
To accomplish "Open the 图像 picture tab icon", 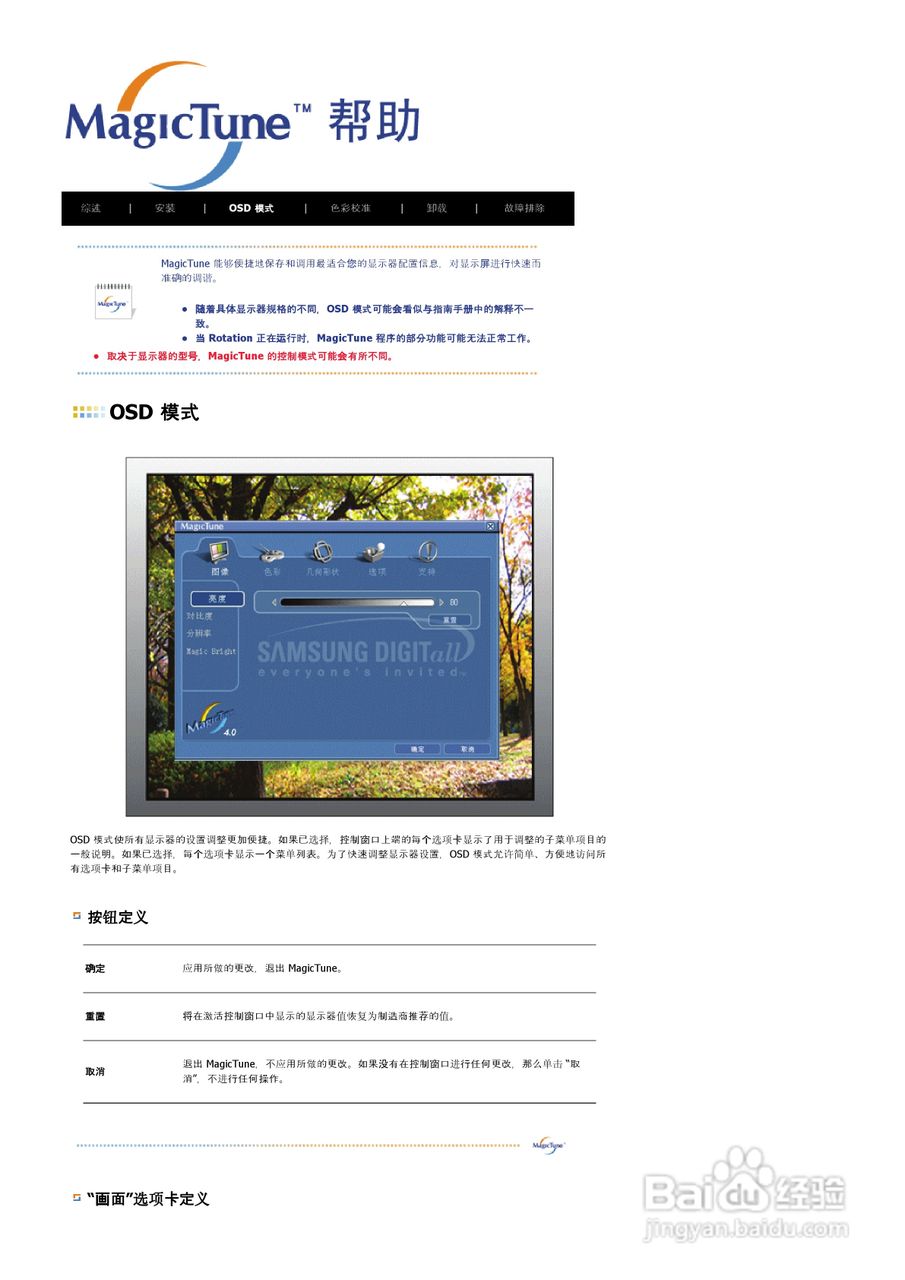I will [219, 552].
